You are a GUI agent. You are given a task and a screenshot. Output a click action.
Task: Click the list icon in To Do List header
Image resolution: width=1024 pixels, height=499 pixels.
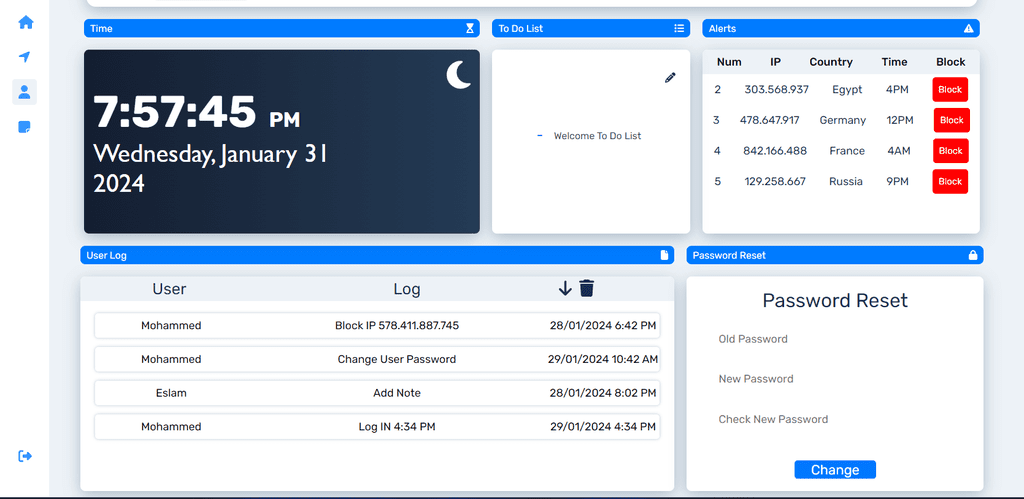tap(679, 28)
